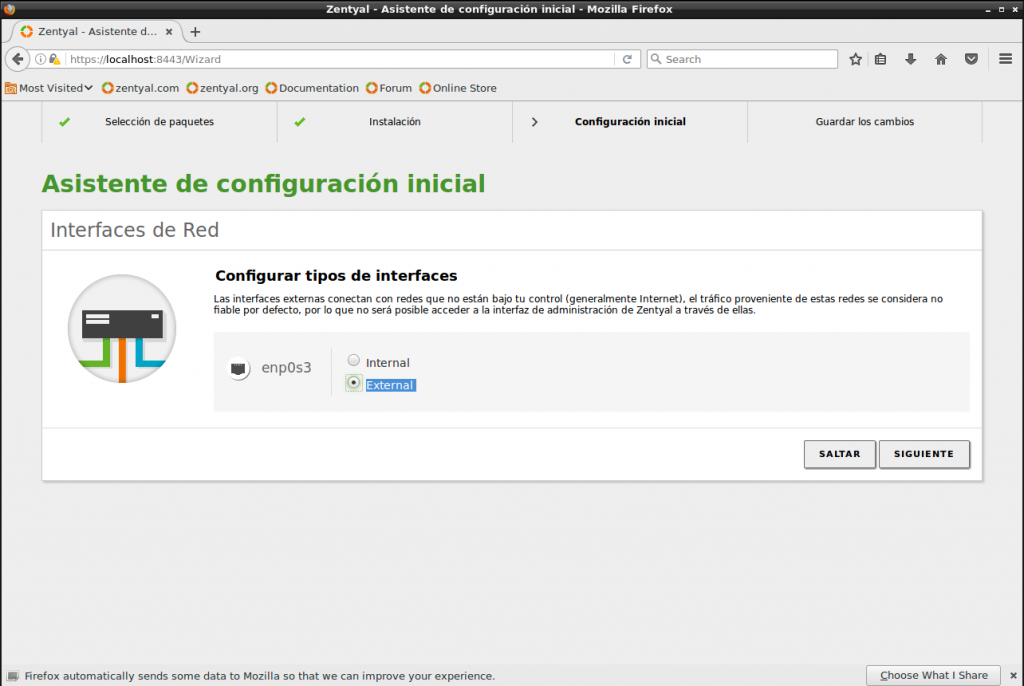Dismiss the Firefox data notification bar
Screen dimensions: 1024x686
1012,675
